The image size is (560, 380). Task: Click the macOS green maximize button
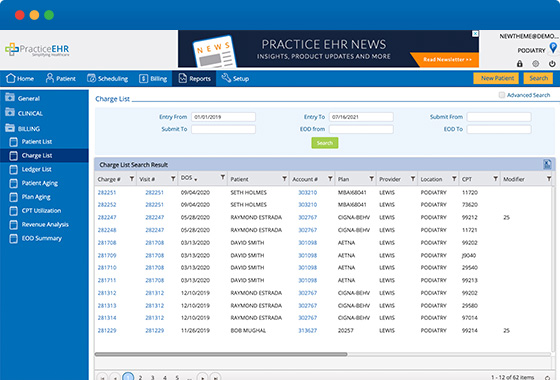point(49,15)
